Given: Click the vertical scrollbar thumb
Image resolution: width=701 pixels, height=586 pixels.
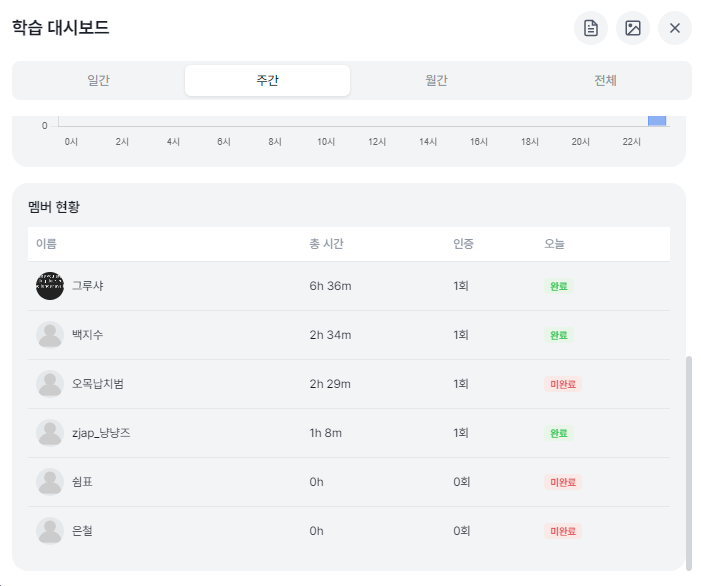Looking at the screenshot, I should pyautogui.click(x=688, y=460).
